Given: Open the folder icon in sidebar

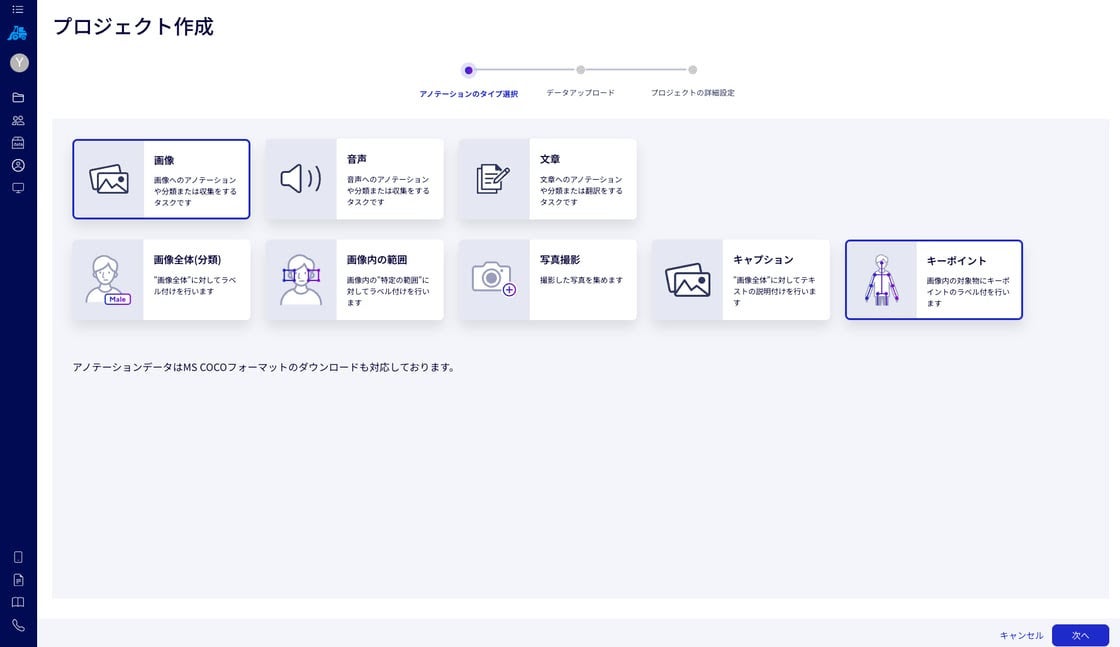Looking at the screenshot, I should pyautogui.click(x=19, y=97).
